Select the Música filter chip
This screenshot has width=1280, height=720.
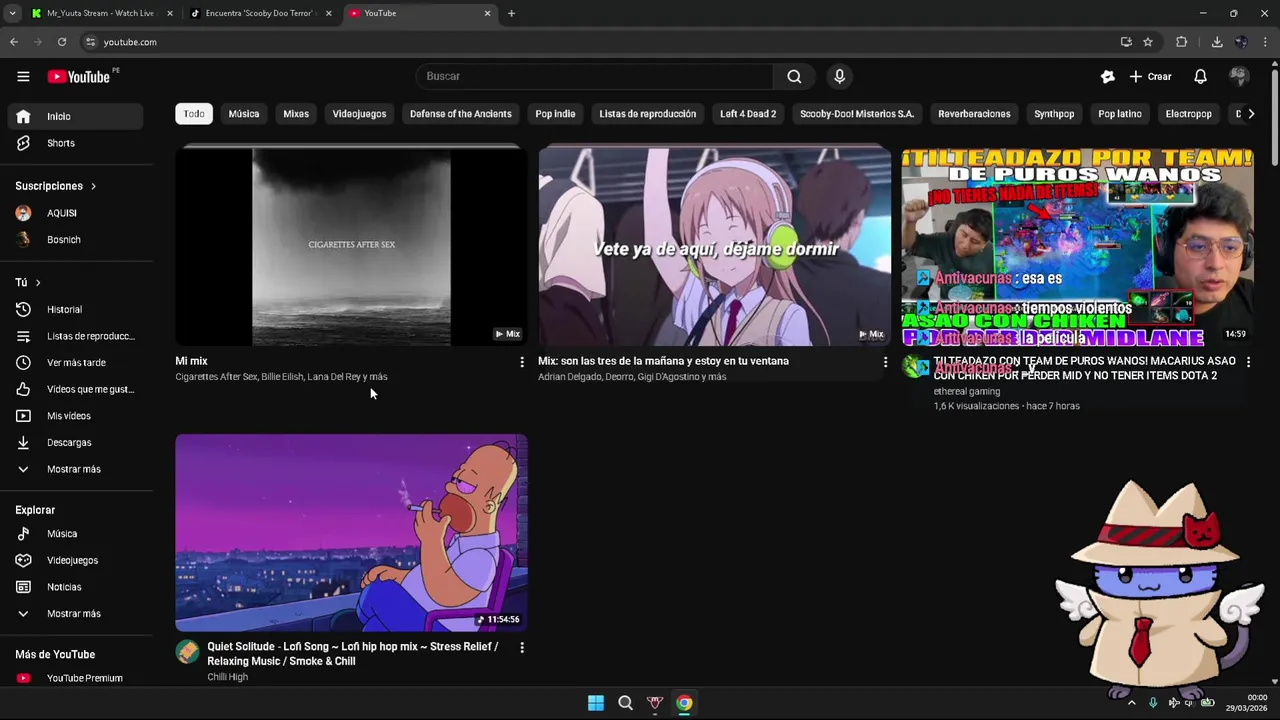(x=244, y=114)
